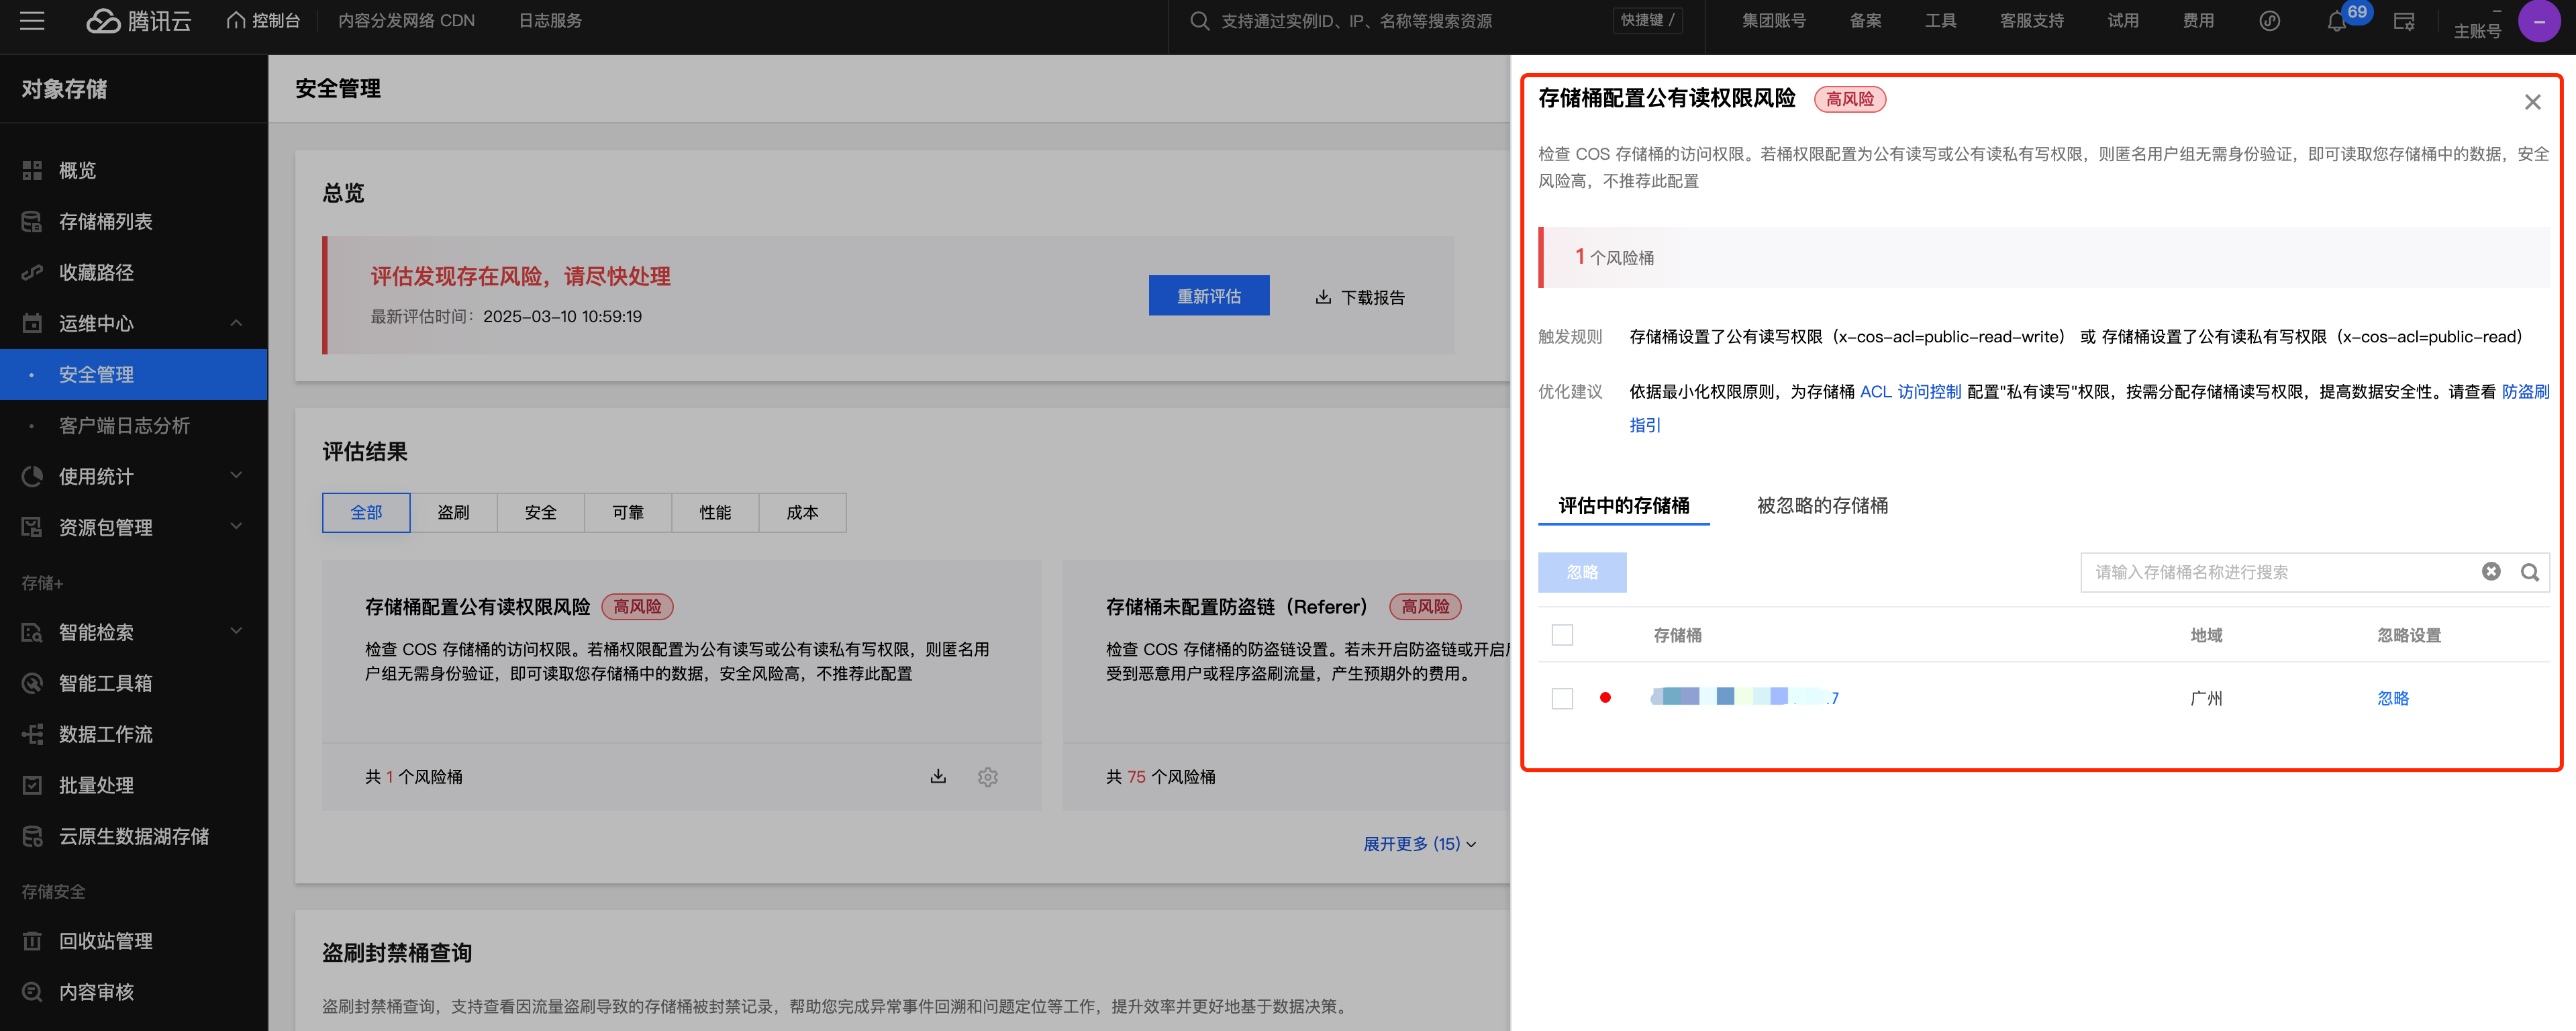This screenshot has width=2576, height=1031.
Task: Select the 全部 filter tab
Action: [x=366, y=512]
